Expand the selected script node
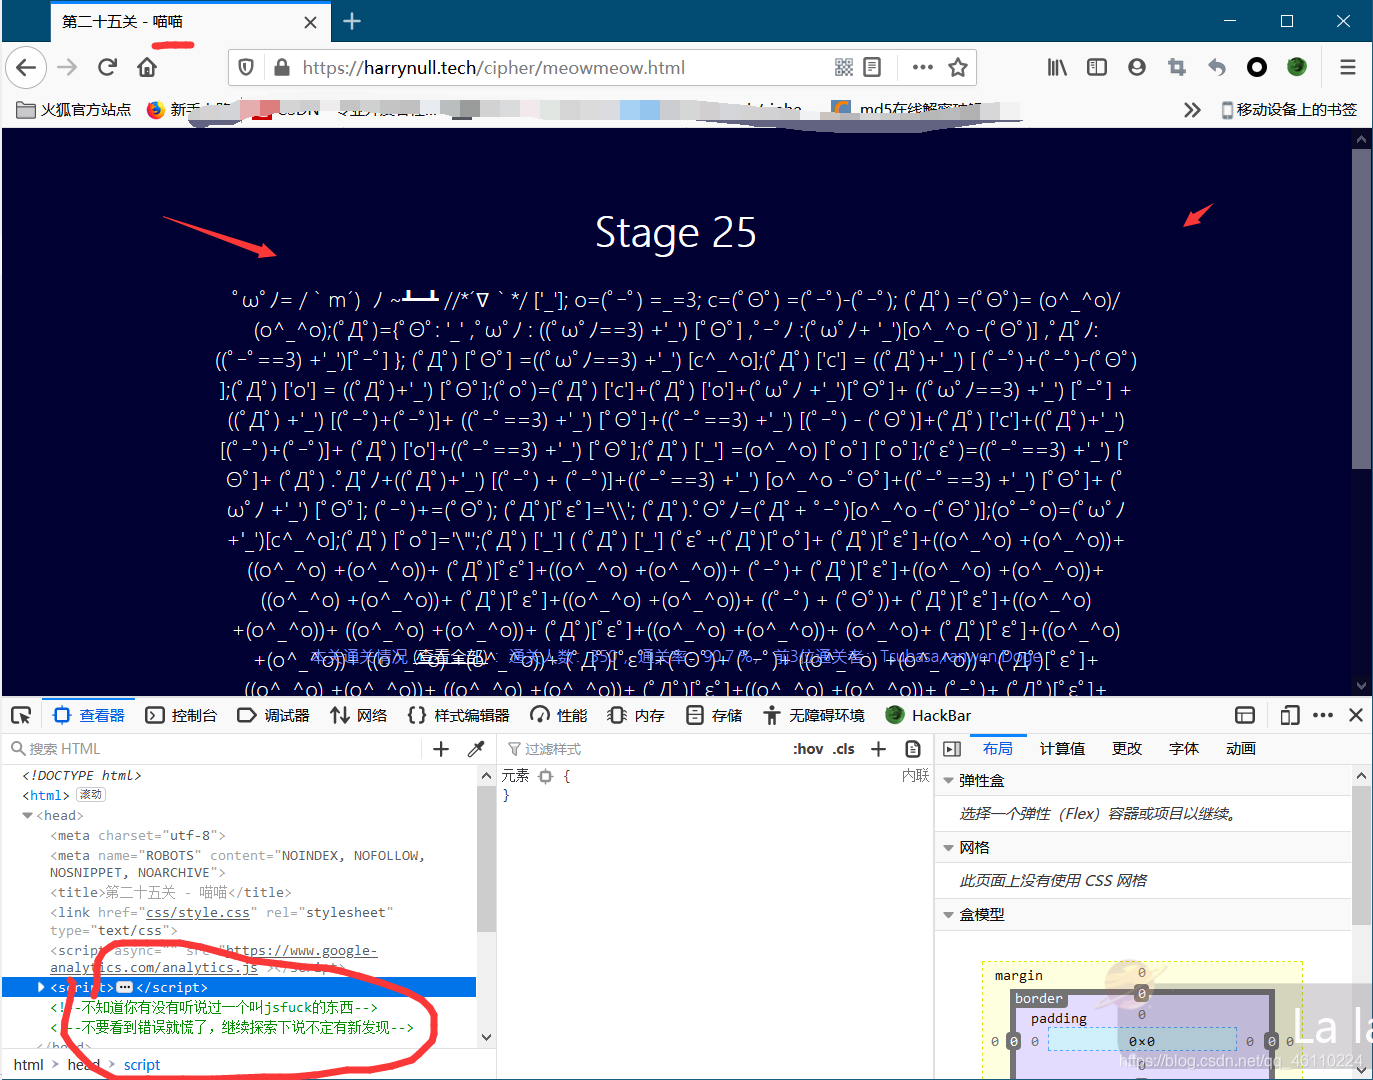 click(x=41, y=987)
